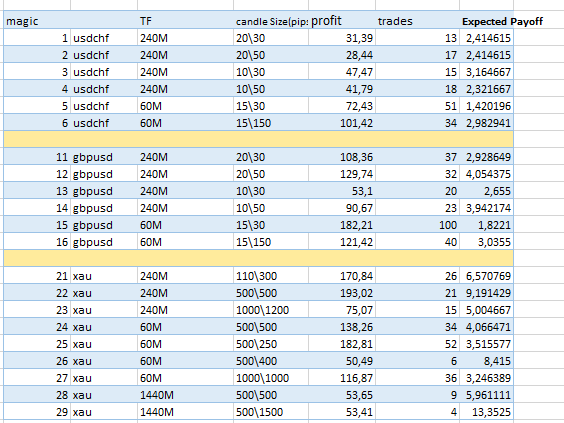This screenshot has width=564, height=423.
Task: Select the 'trades' header cell
Action: pos(417,21)
